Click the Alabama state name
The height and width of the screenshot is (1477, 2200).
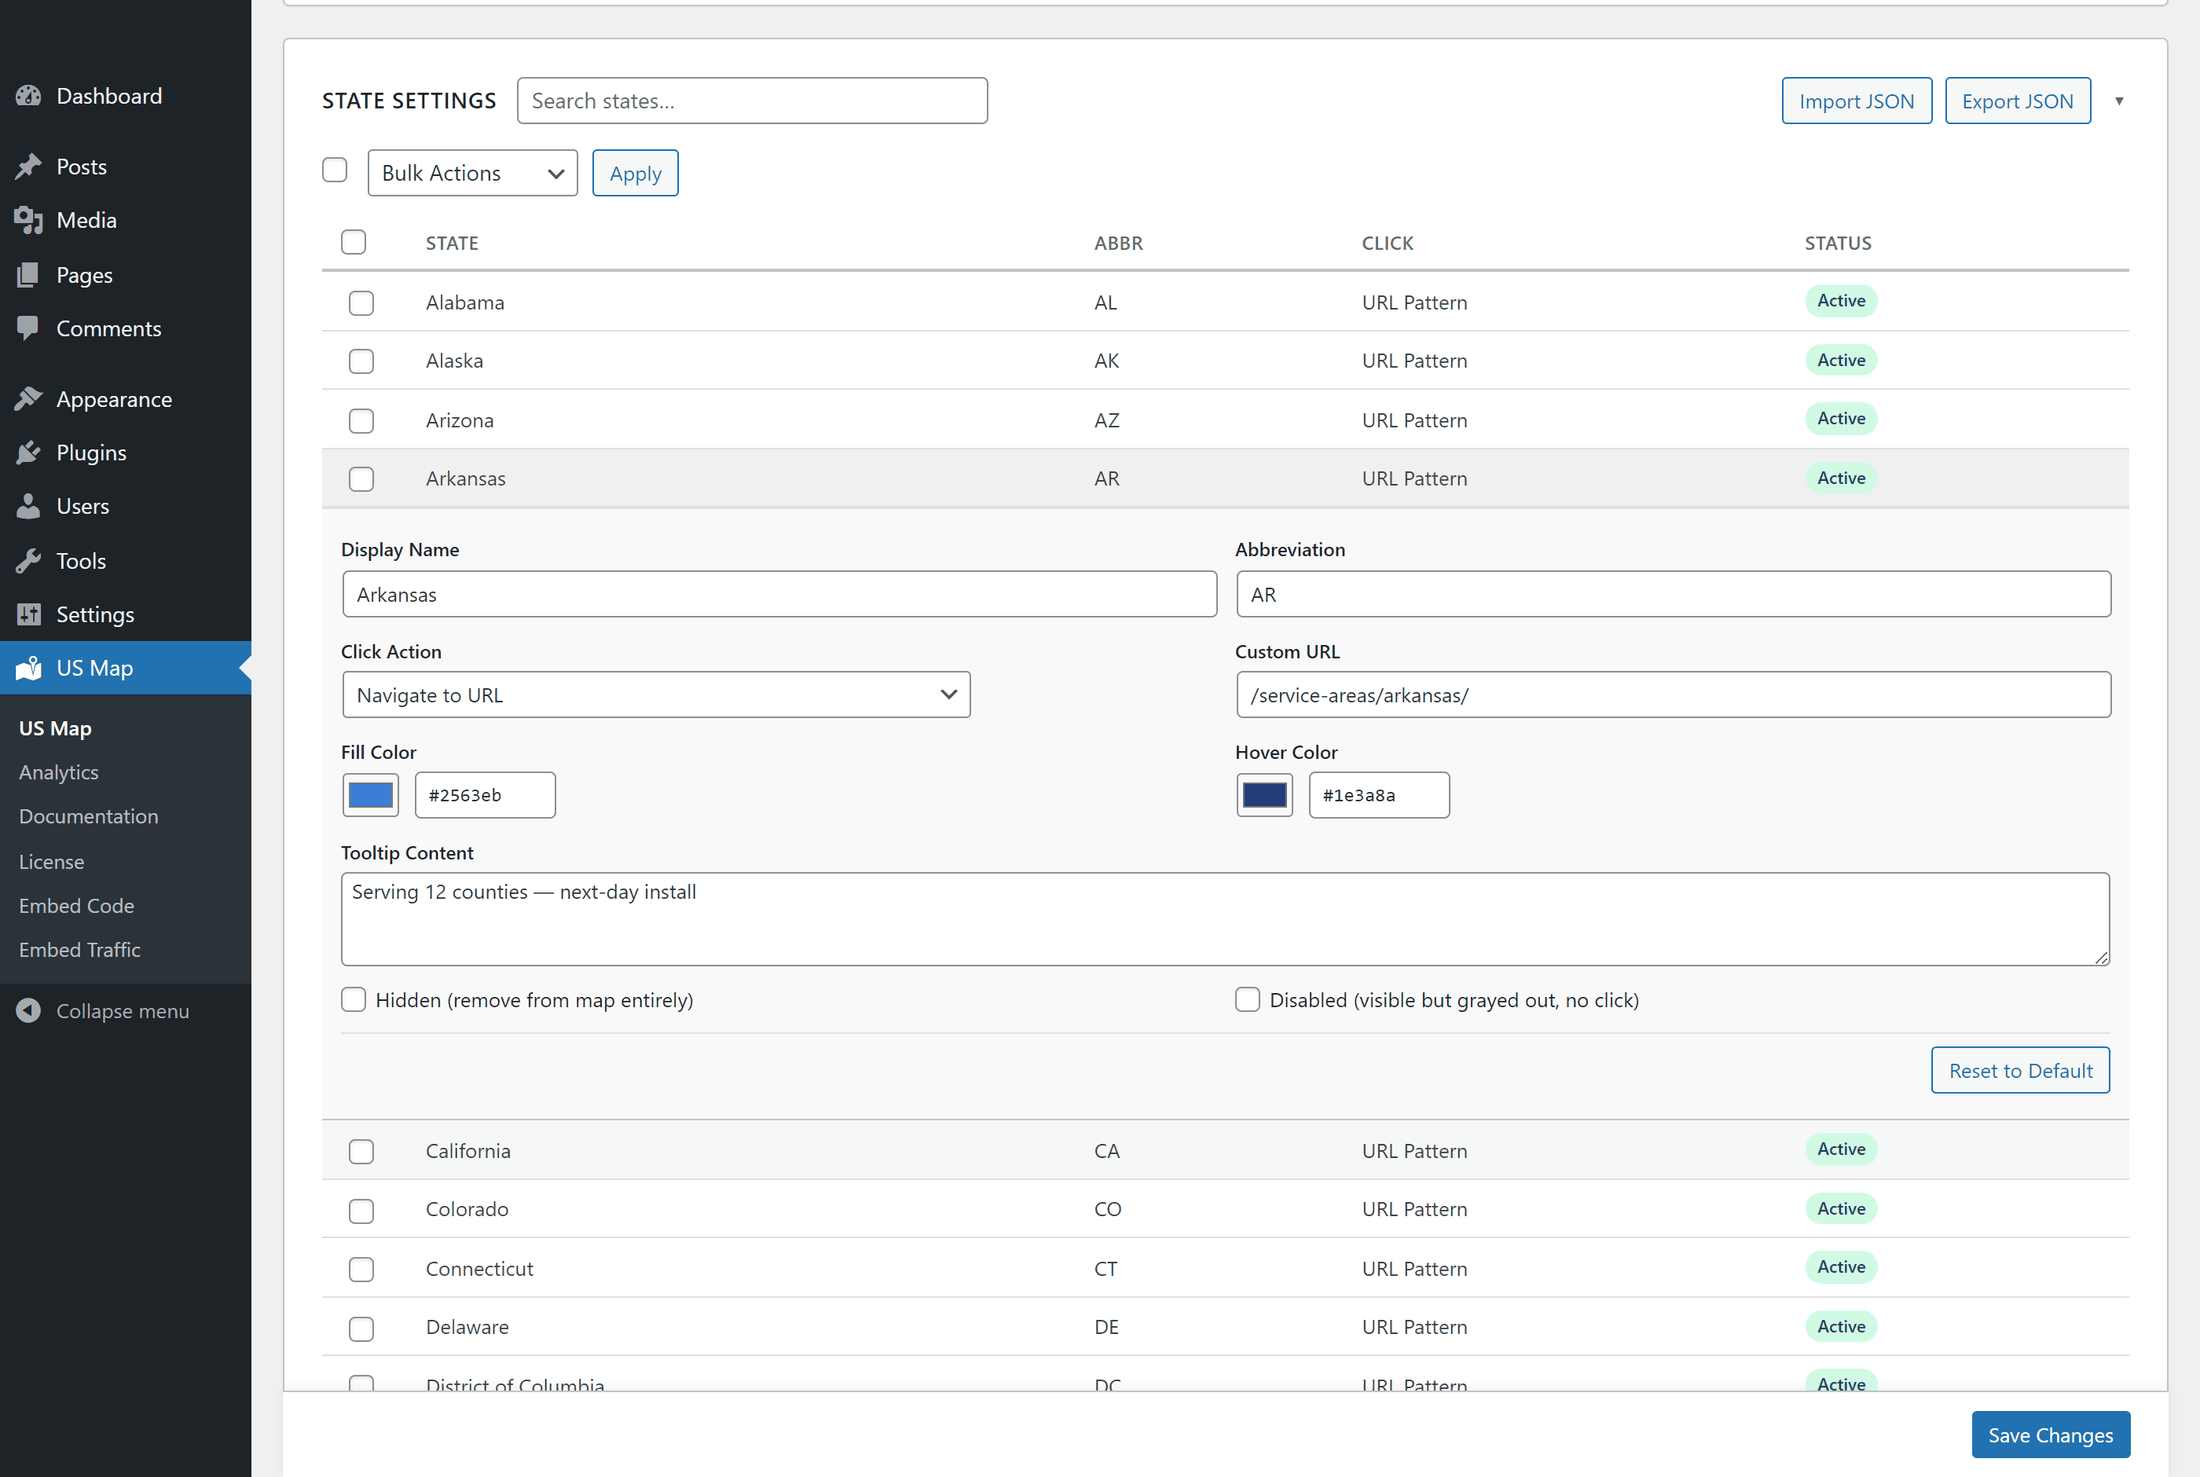point(465,303)
